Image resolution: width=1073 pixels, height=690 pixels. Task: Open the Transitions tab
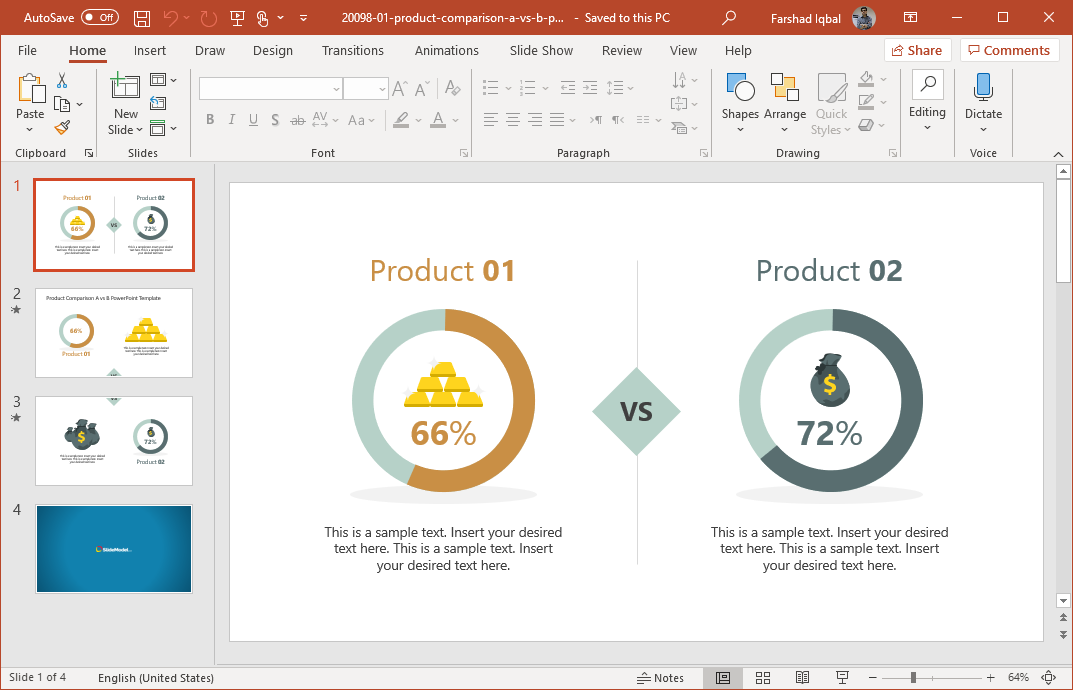(x=352, y=51)
